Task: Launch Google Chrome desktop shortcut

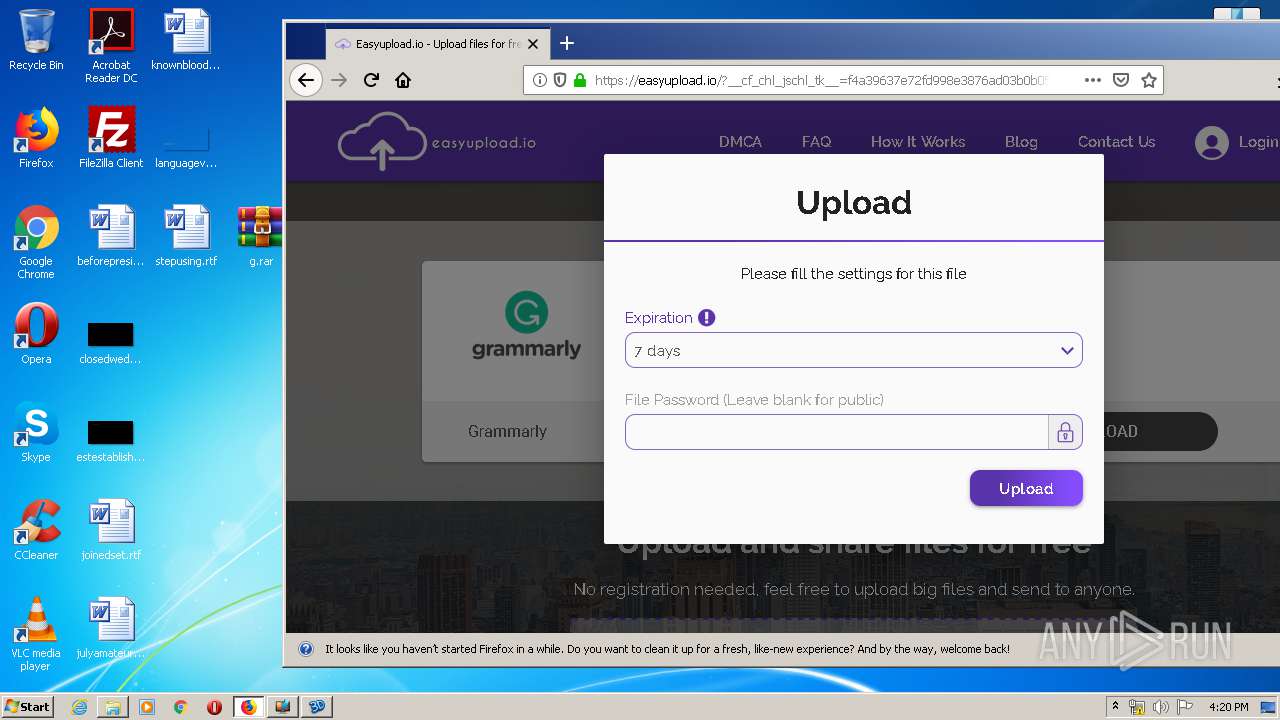Action: tap(36, 242)
